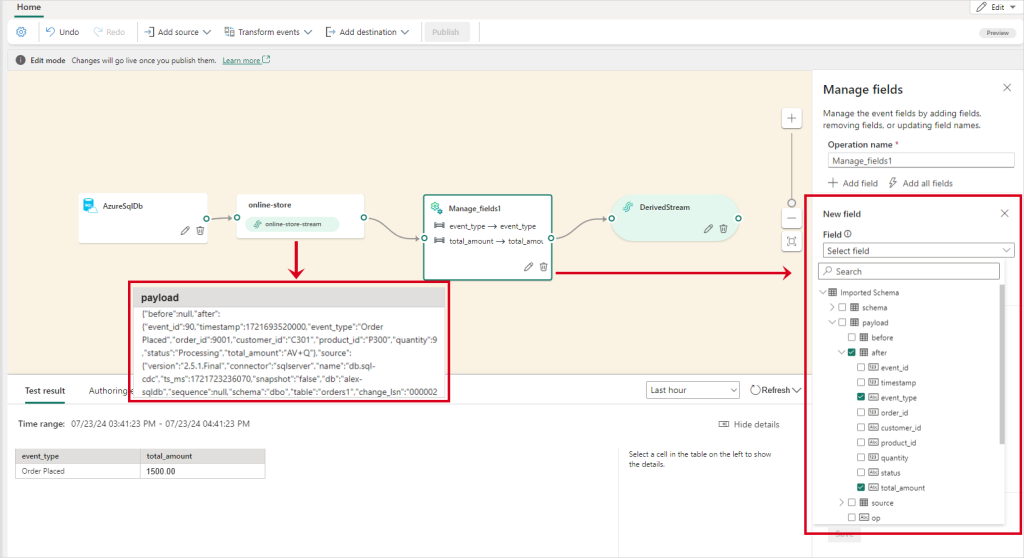
Task: Uncheck the after checkbox
Action: [852, 352]
